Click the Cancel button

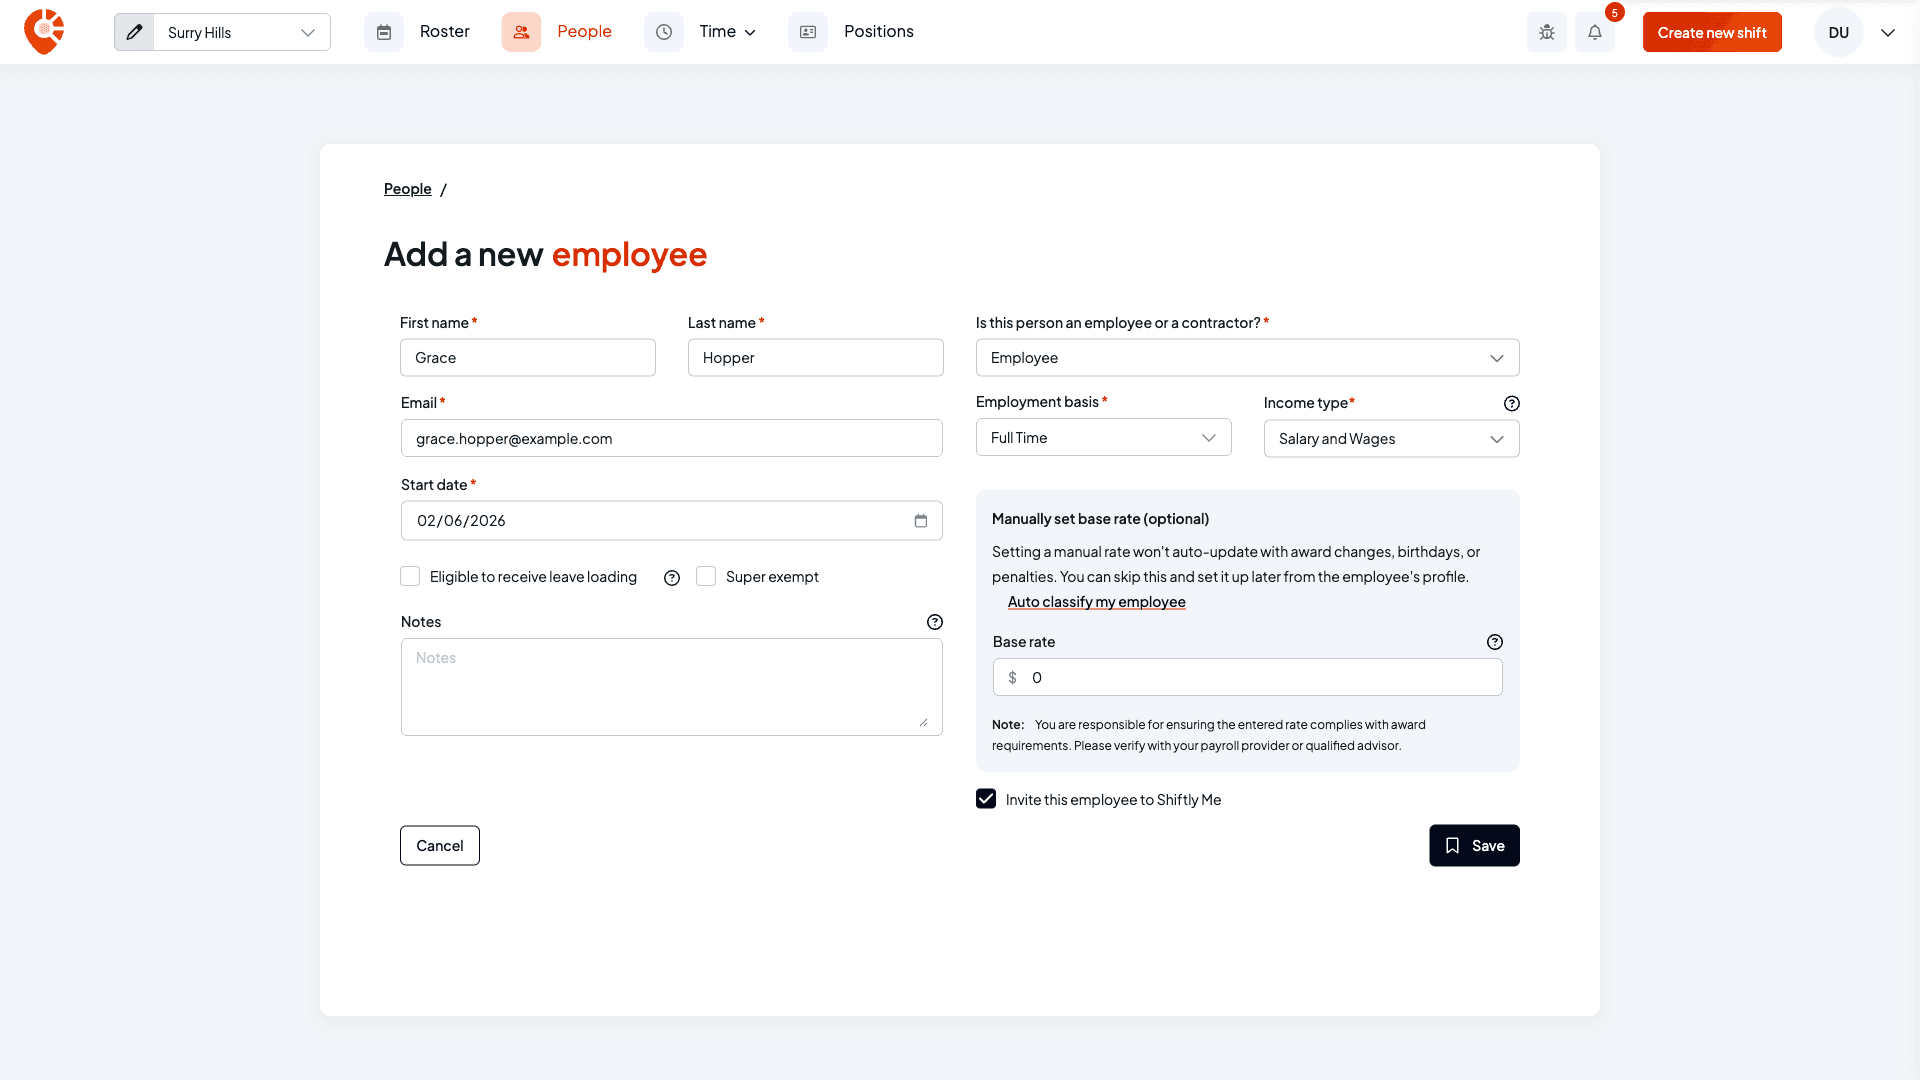pyautogui.click(x=440, y=846)
